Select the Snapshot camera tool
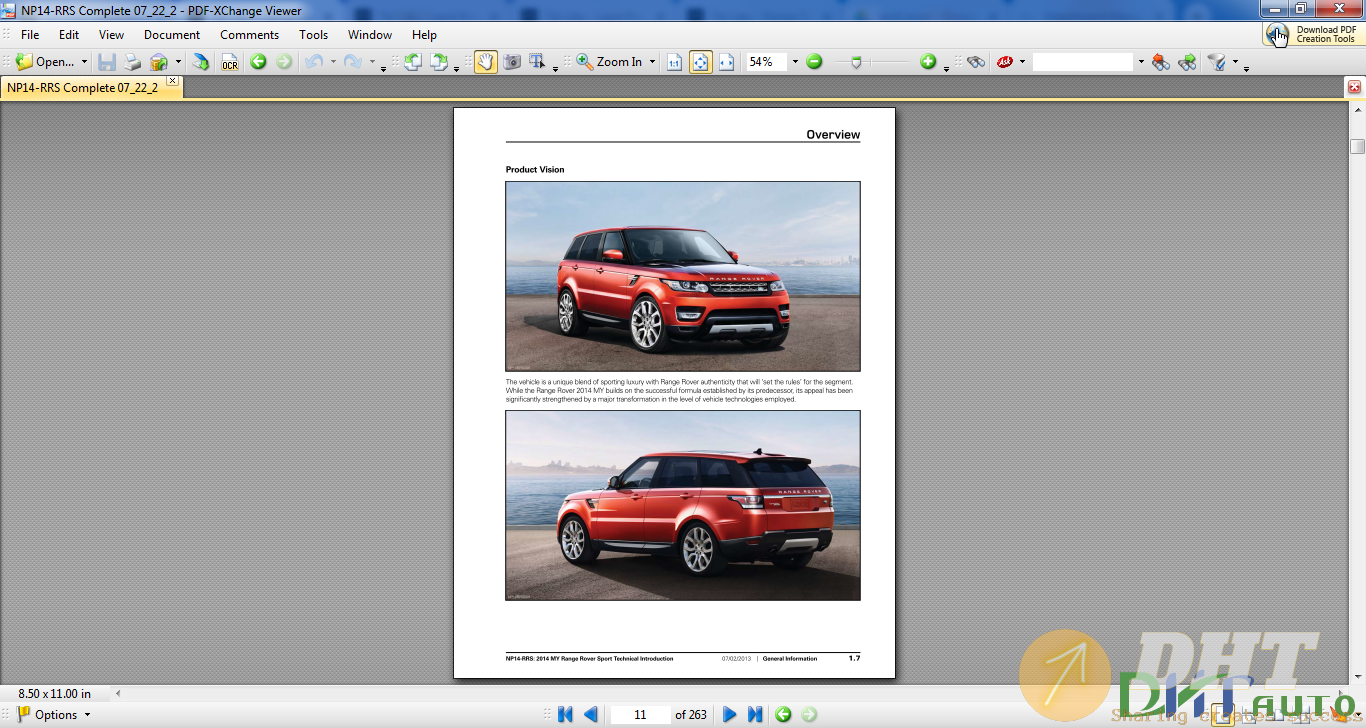The height and width of the screenshot is (728, 1366). (x=512, y=62)
